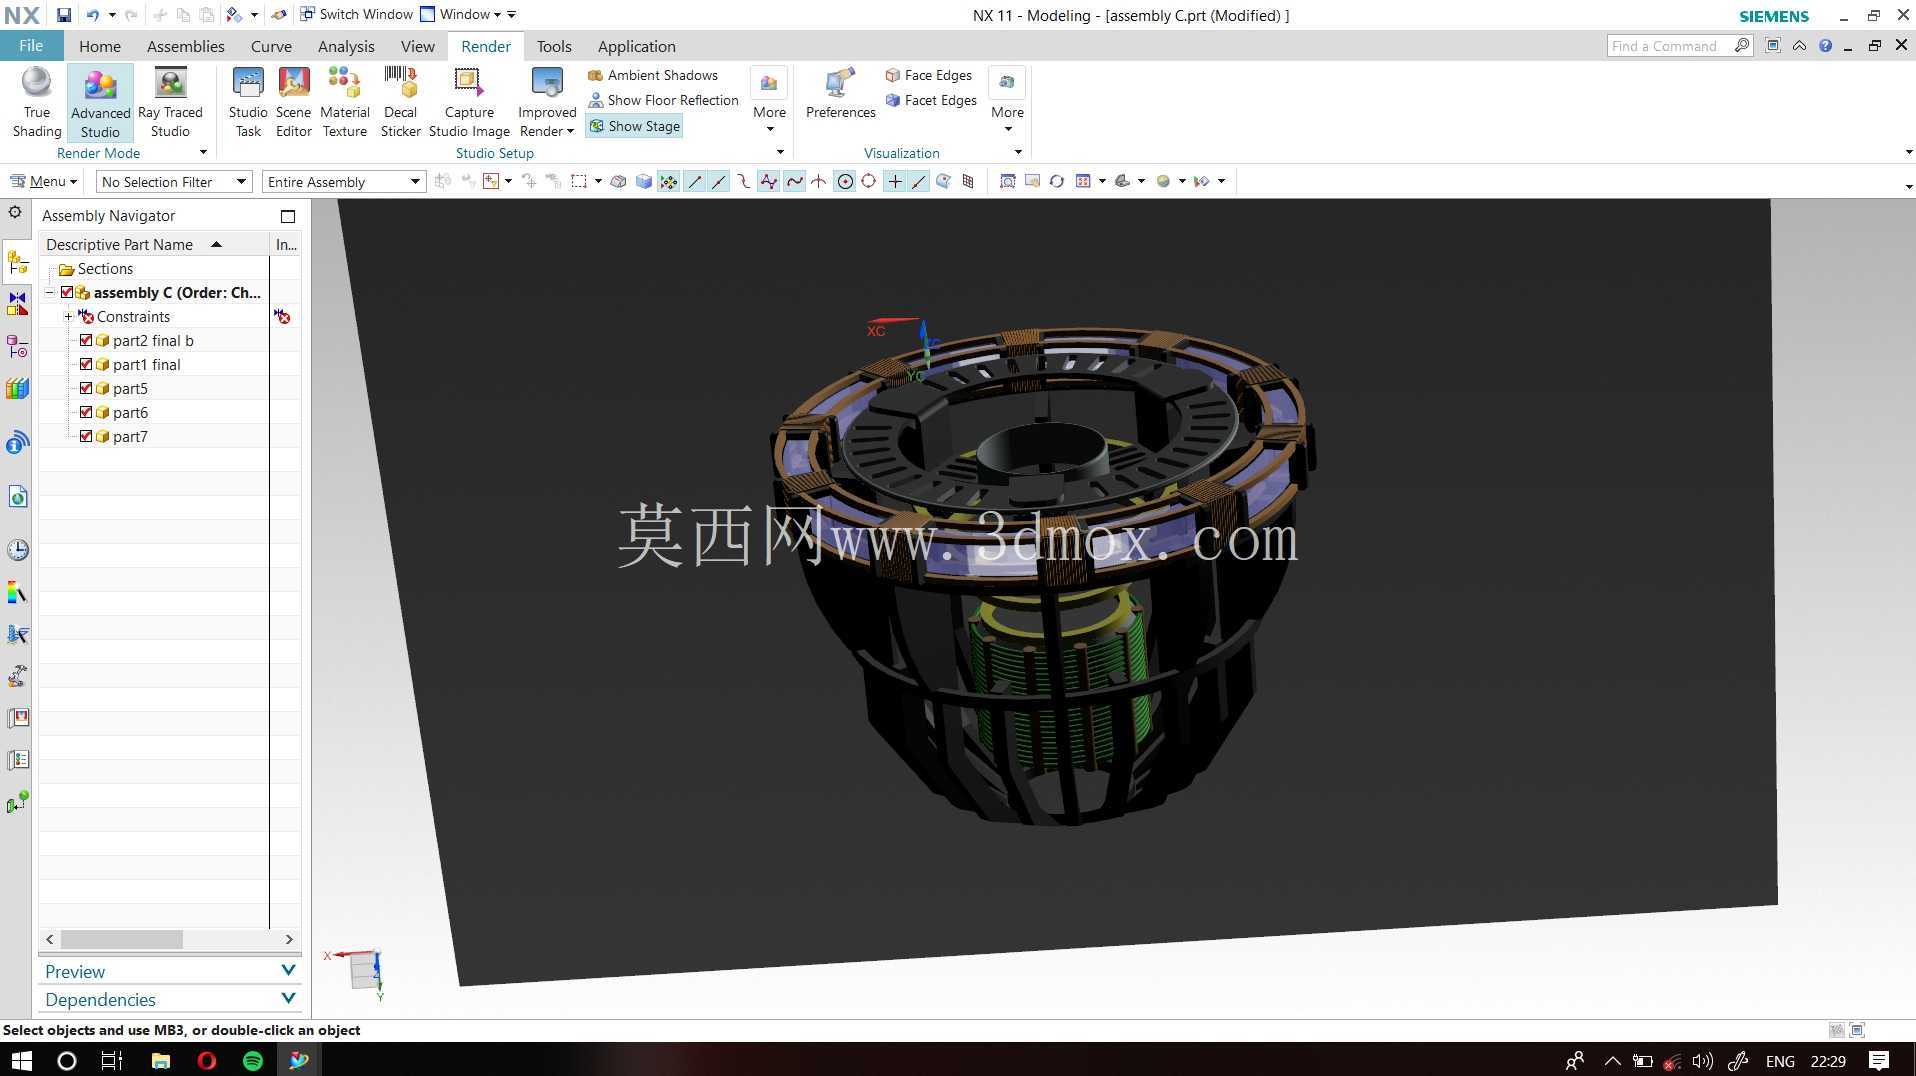The width and height of the screenshot is (1916, 1076).
Task: Switch to the Analysis ribbon tab
Action: [346, 46]
